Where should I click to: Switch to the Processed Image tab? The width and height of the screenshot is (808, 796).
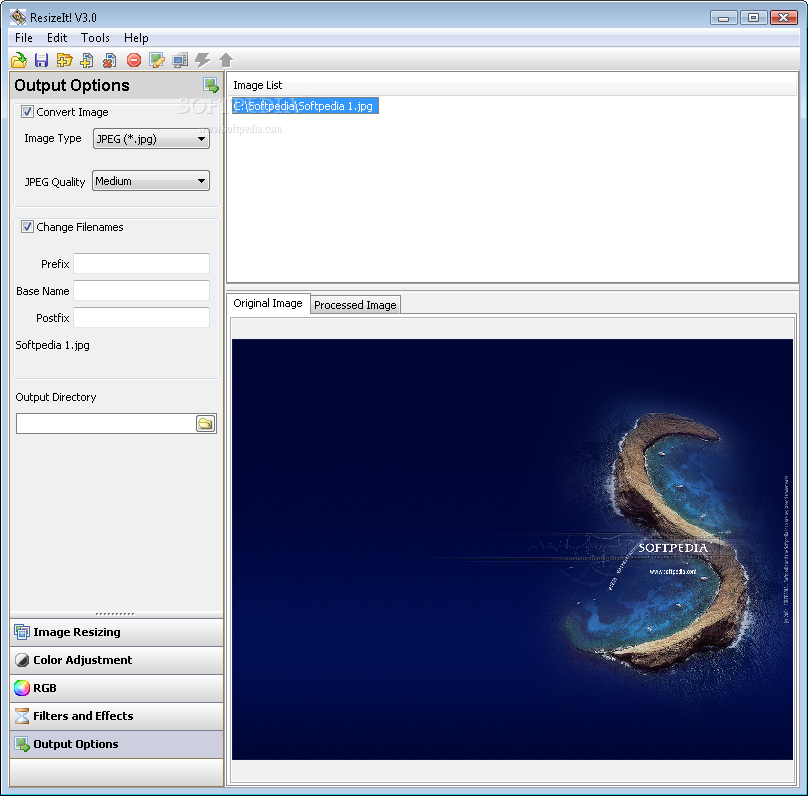click(355, 305)
